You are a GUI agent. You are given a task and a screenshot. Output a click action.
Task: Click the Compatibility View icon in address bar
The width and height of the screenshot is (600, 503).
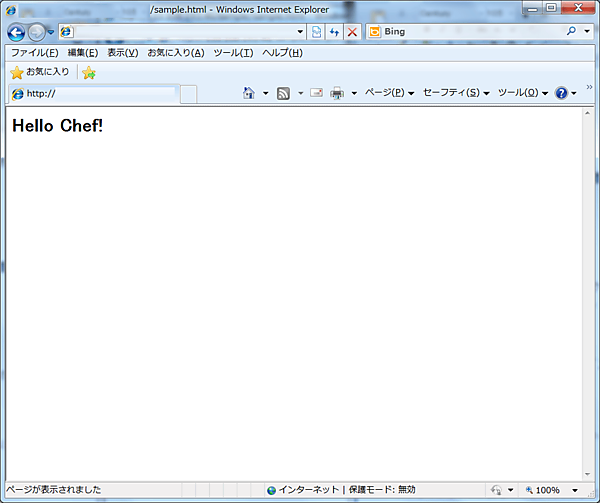(x=316, y=32)
